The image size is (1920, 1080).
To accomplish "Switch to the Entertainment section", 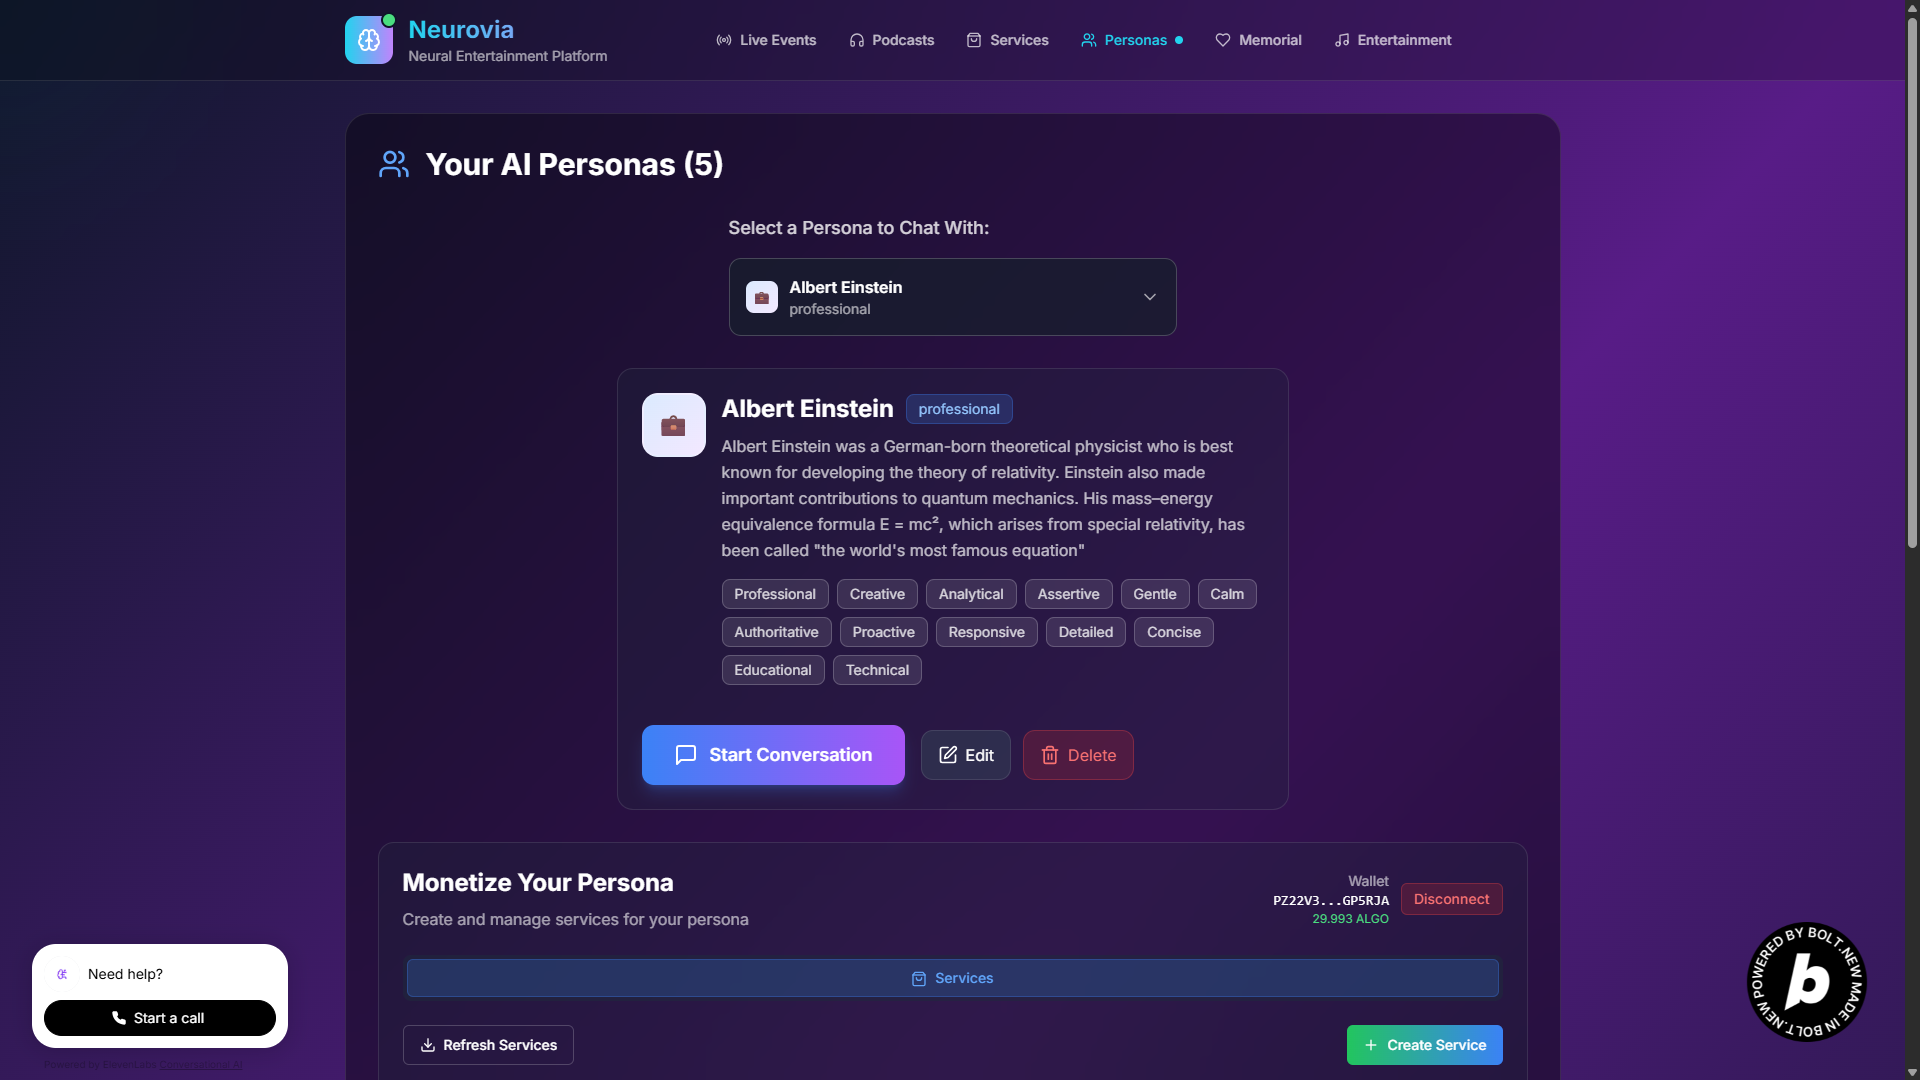I will (1392, 40).
